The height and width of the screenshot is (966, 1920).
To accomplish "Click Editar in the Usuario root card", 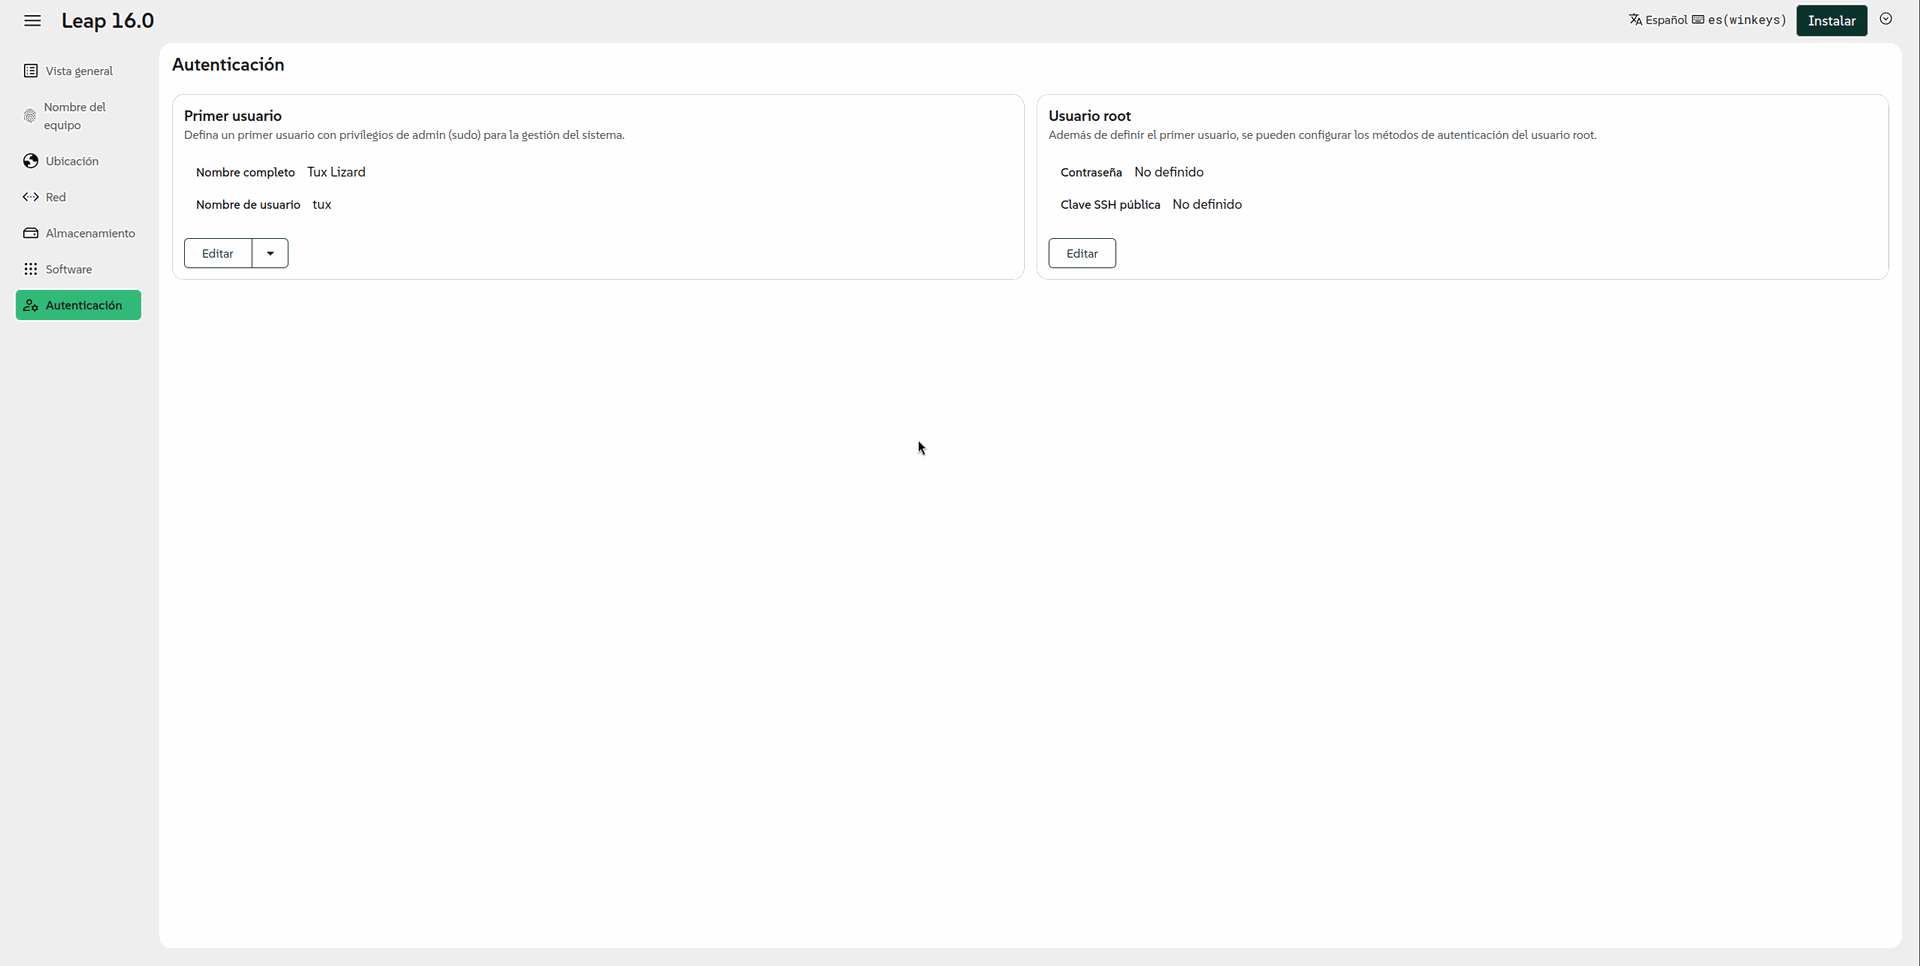I will click(1082, 254).
